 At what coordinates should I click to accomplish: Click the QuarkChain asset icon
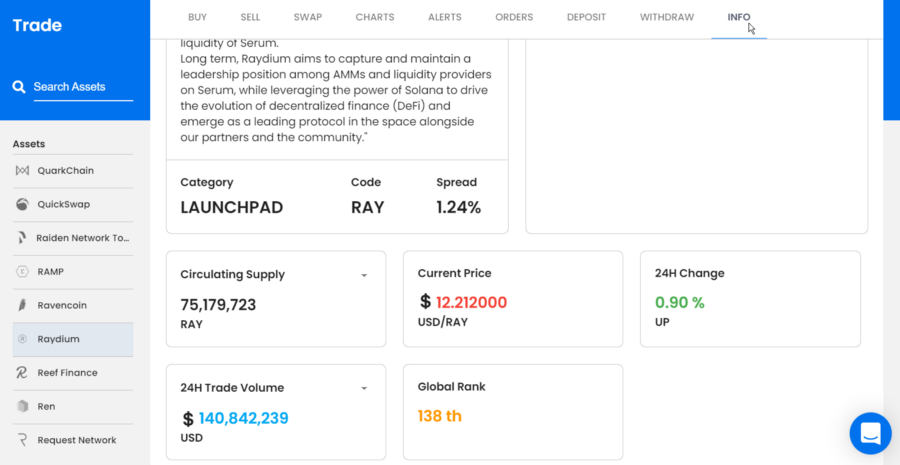click(x=22, y=171)
